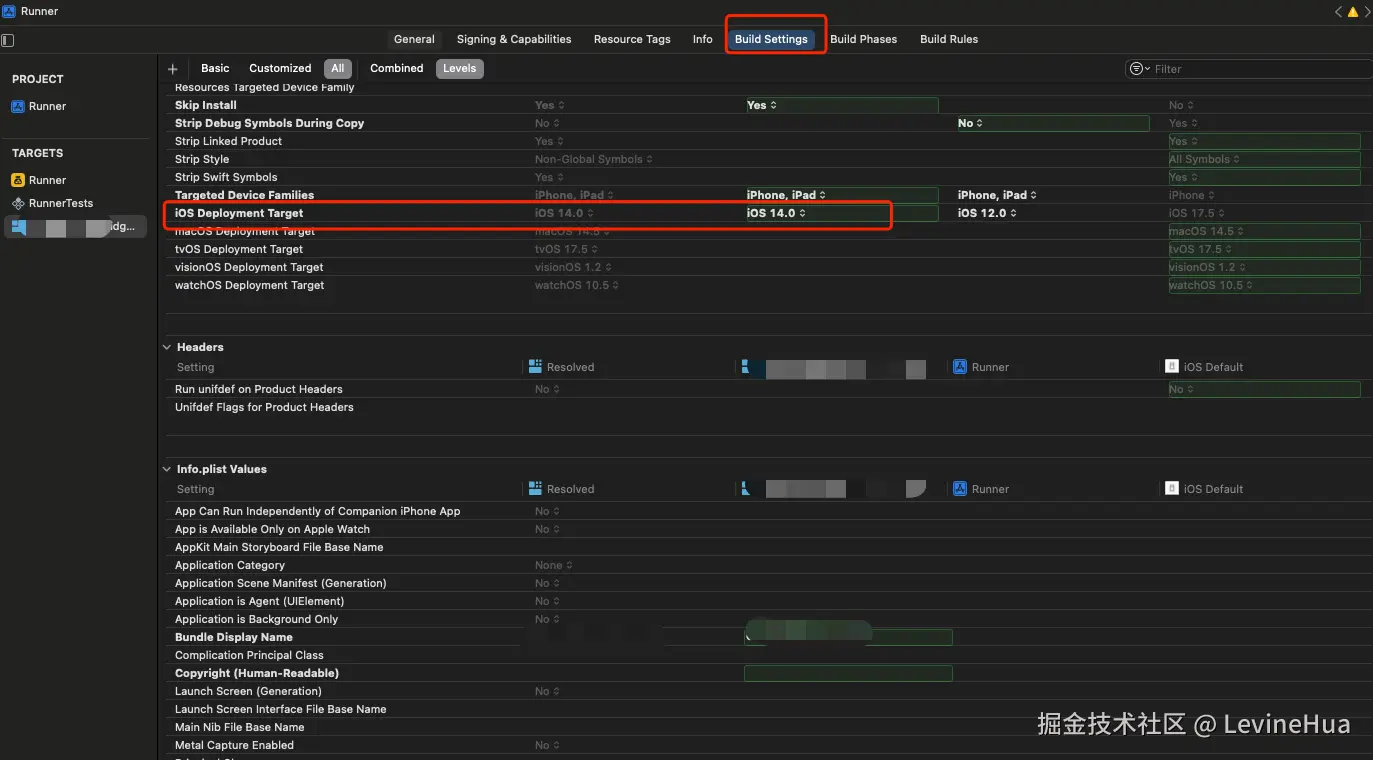Click the RunnerTests target icon
The height and width of the screenshot is (760, 1373).
[18, 203]
